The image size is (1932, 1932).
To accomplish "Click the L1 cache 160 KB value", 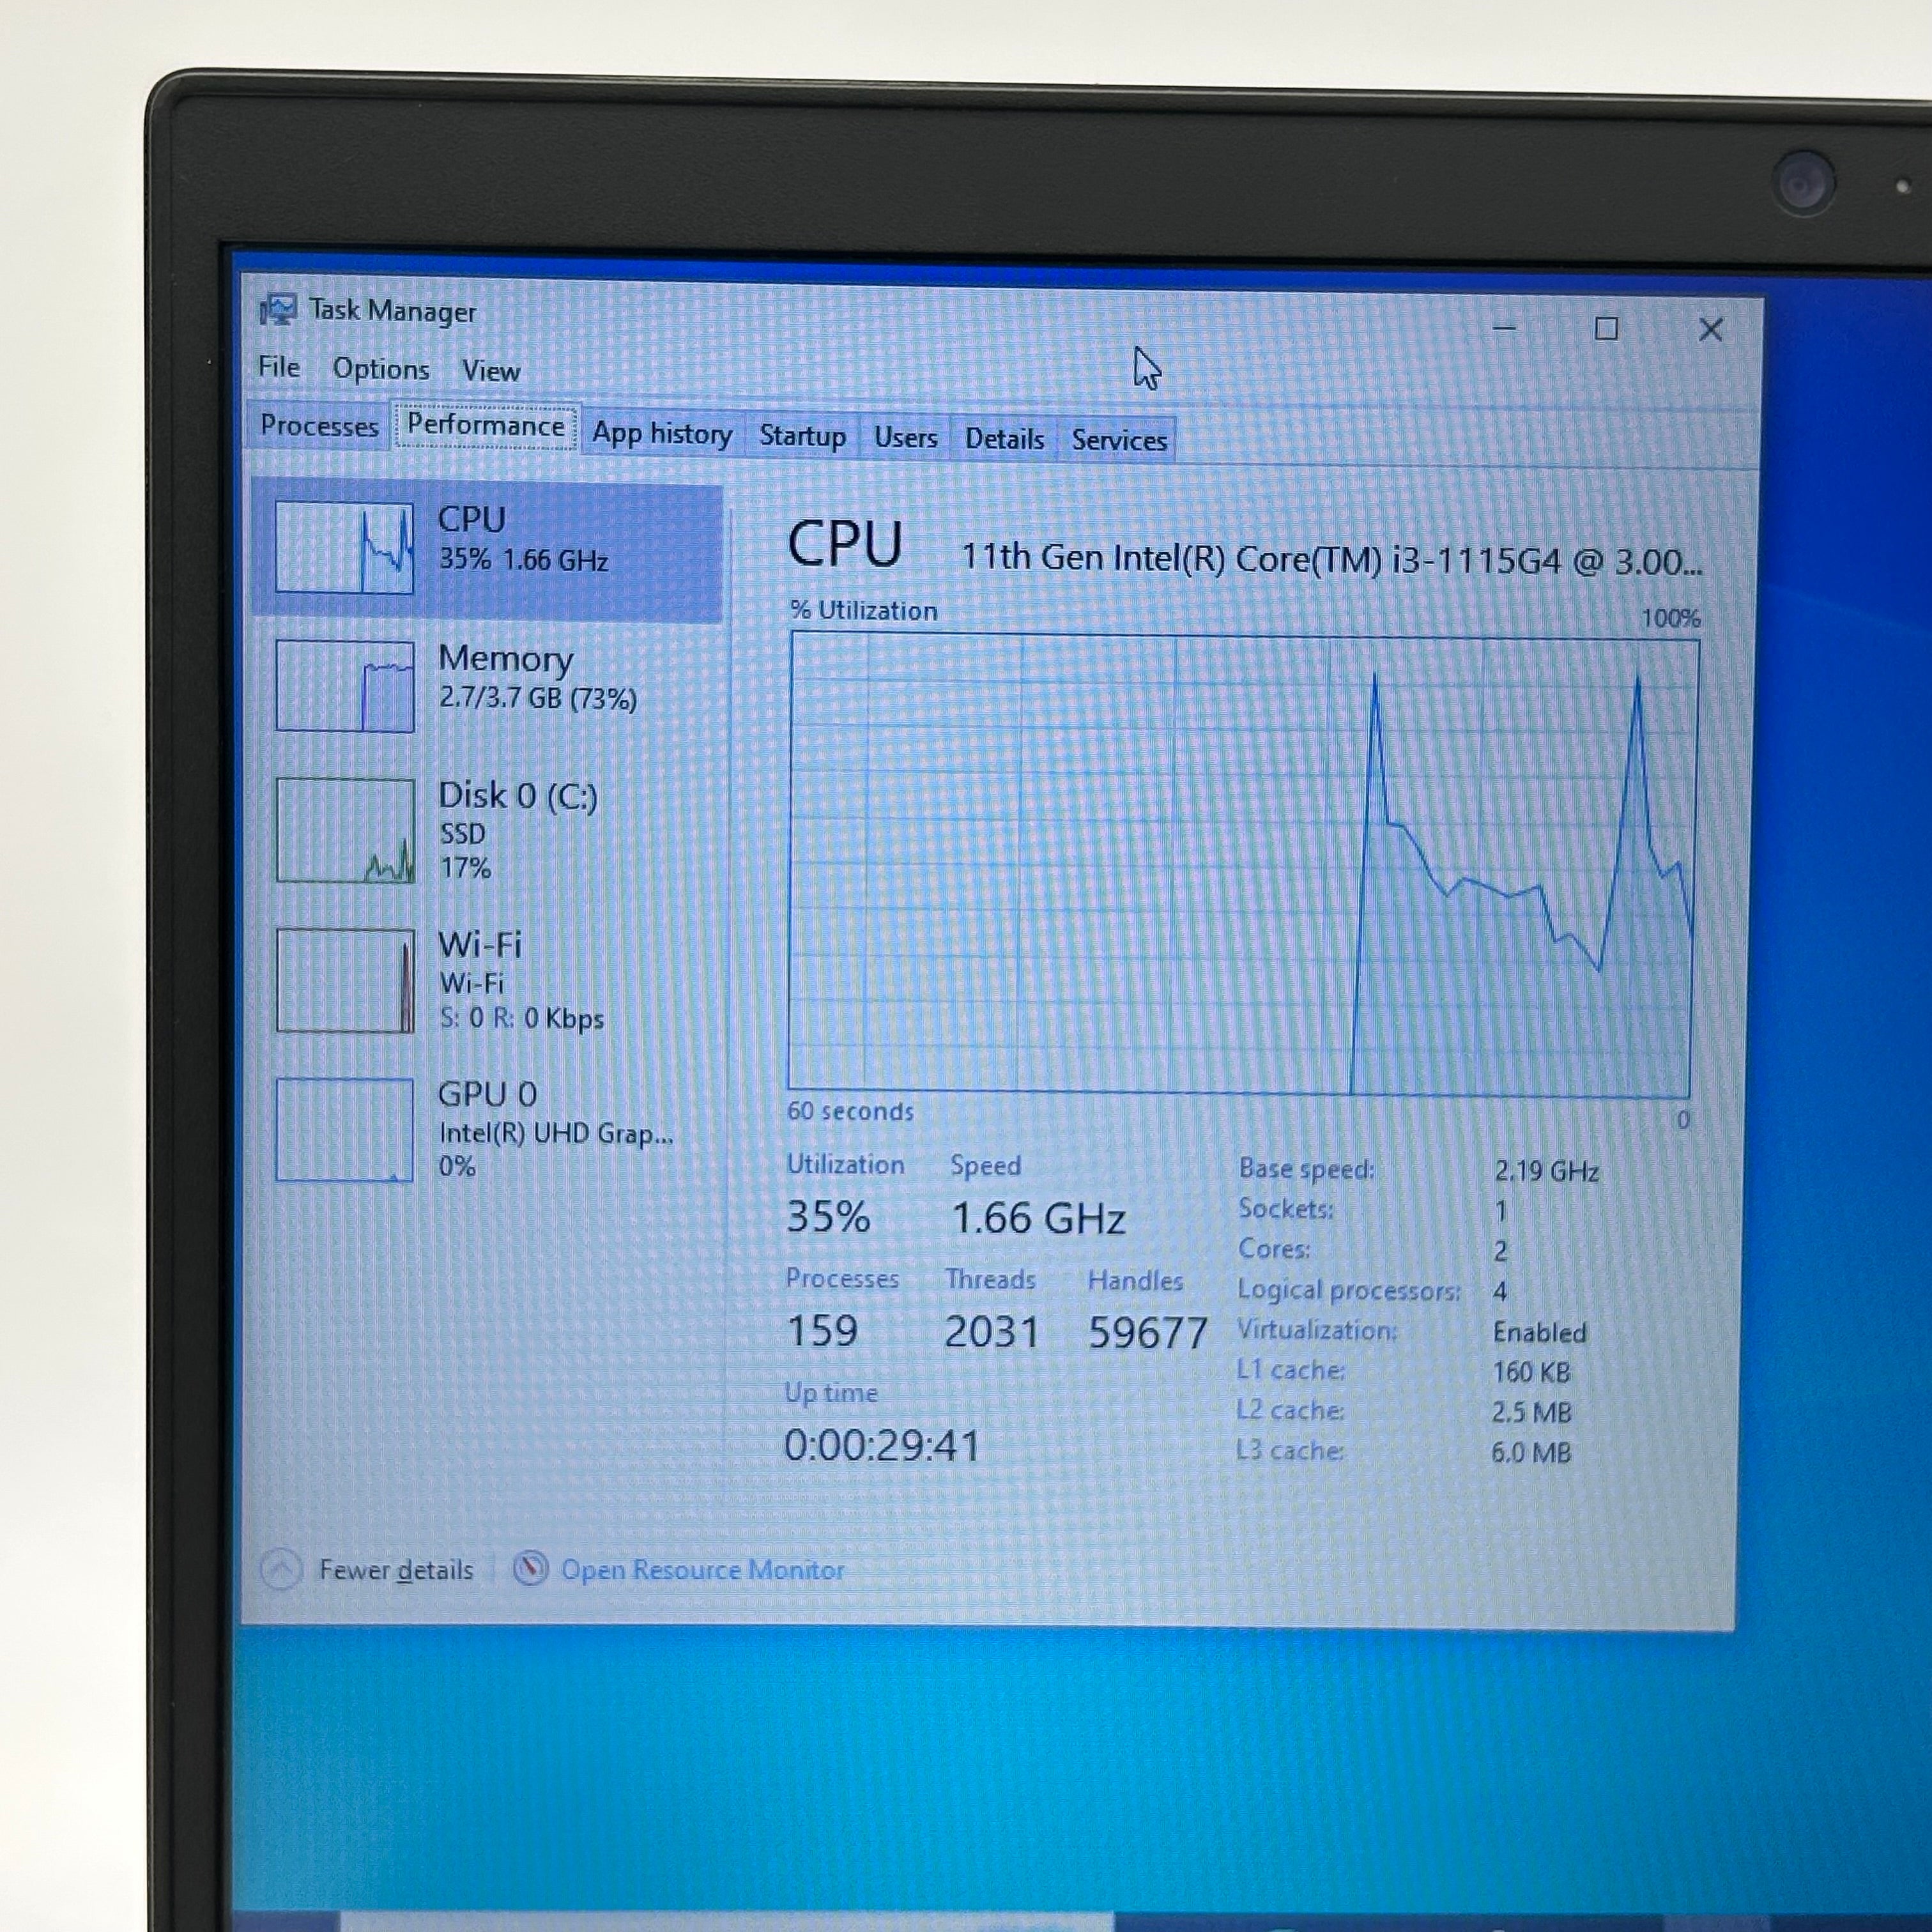I will pos(1531,1372).
